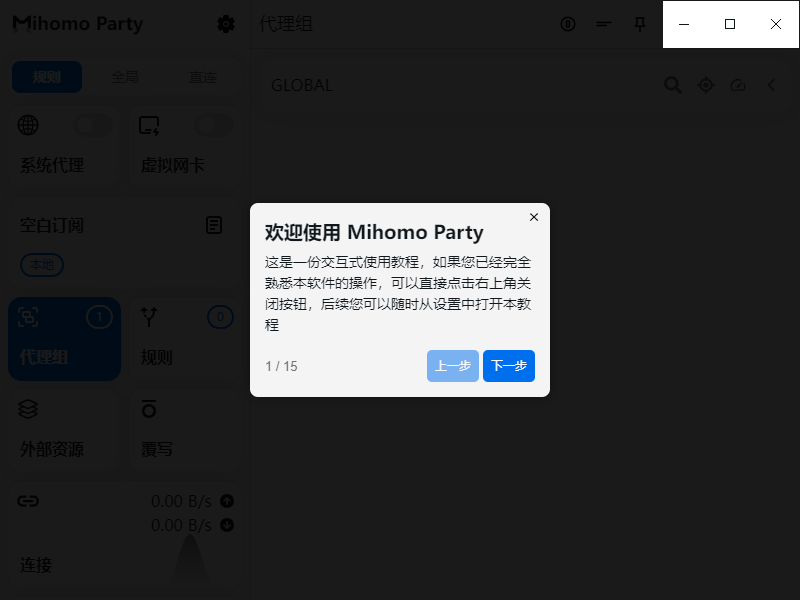The height and width of the screenshot is (600, 800).
Task: Switch to the 全局 mode tab
Action: click(x=125, y=77)
